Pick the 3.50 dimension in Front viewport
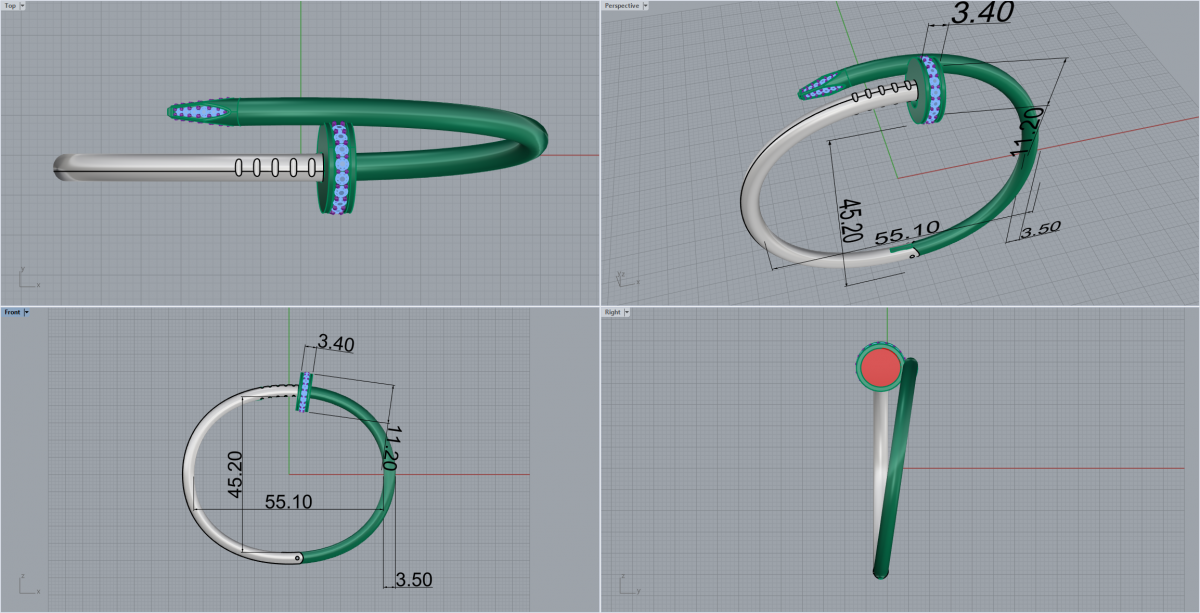This screenshot has width=1200, height=613. coord(413,579)
